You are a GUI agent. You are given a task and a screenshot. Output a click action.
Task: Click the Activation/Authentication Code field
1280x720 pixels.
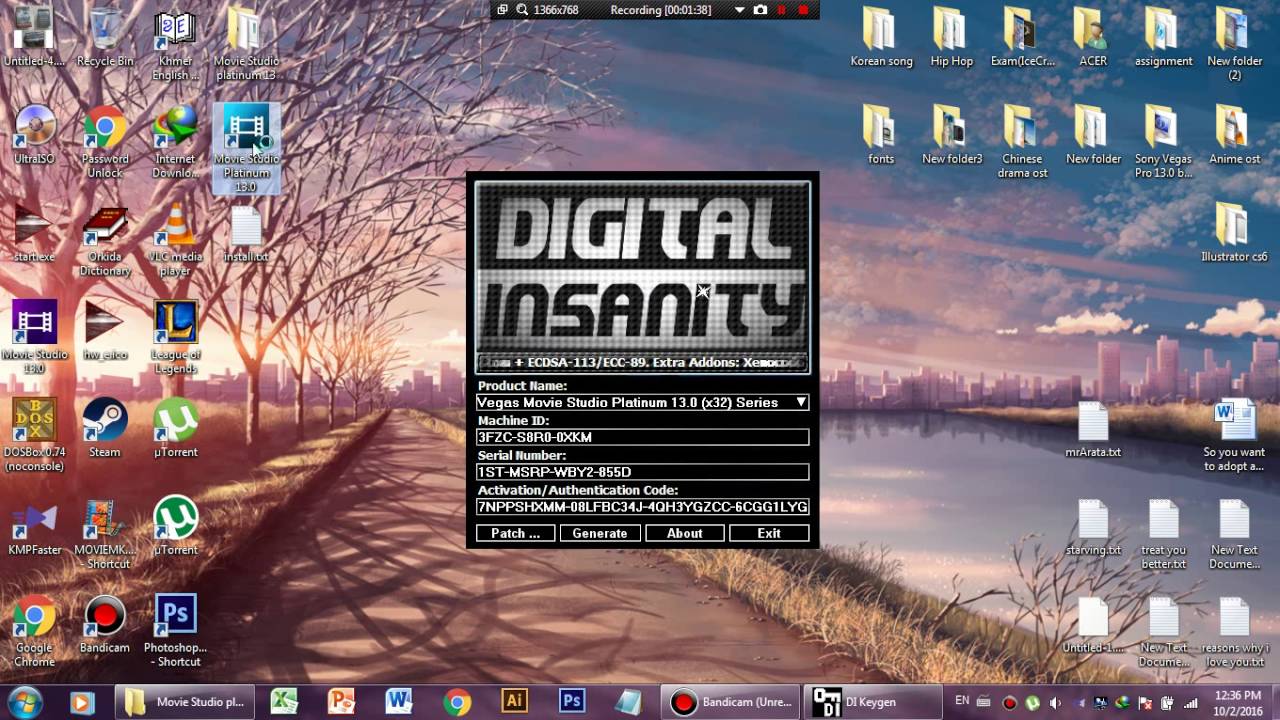(x=643, y=507)
